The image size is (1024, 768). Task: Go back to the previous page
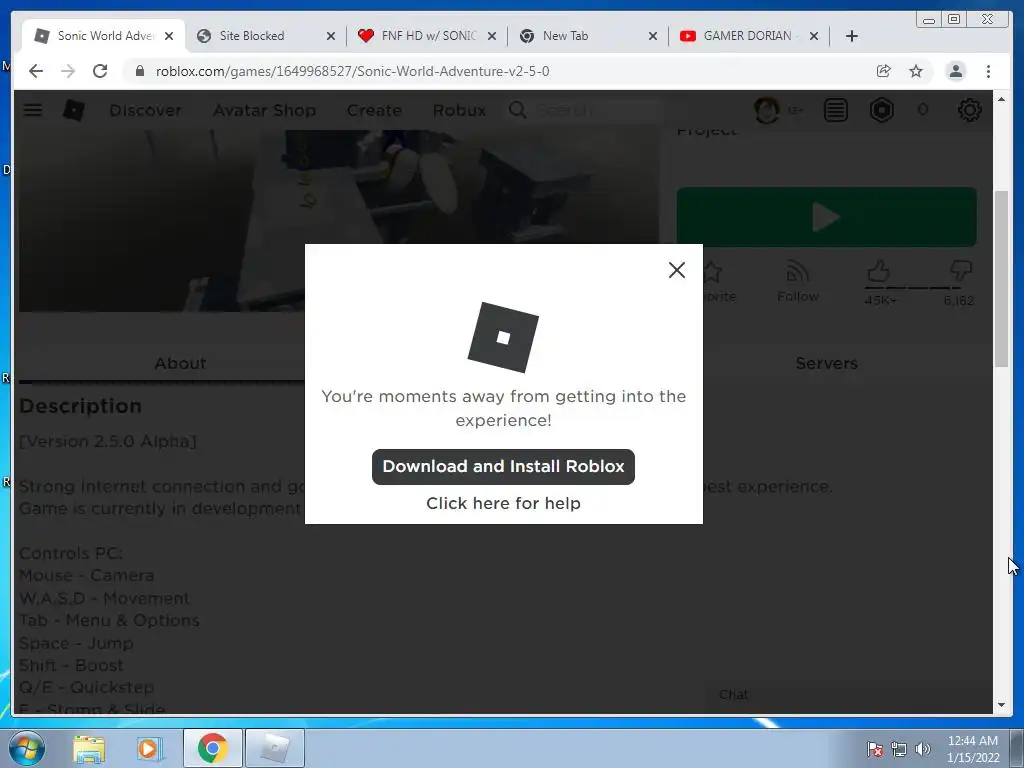tap(36, 71)
